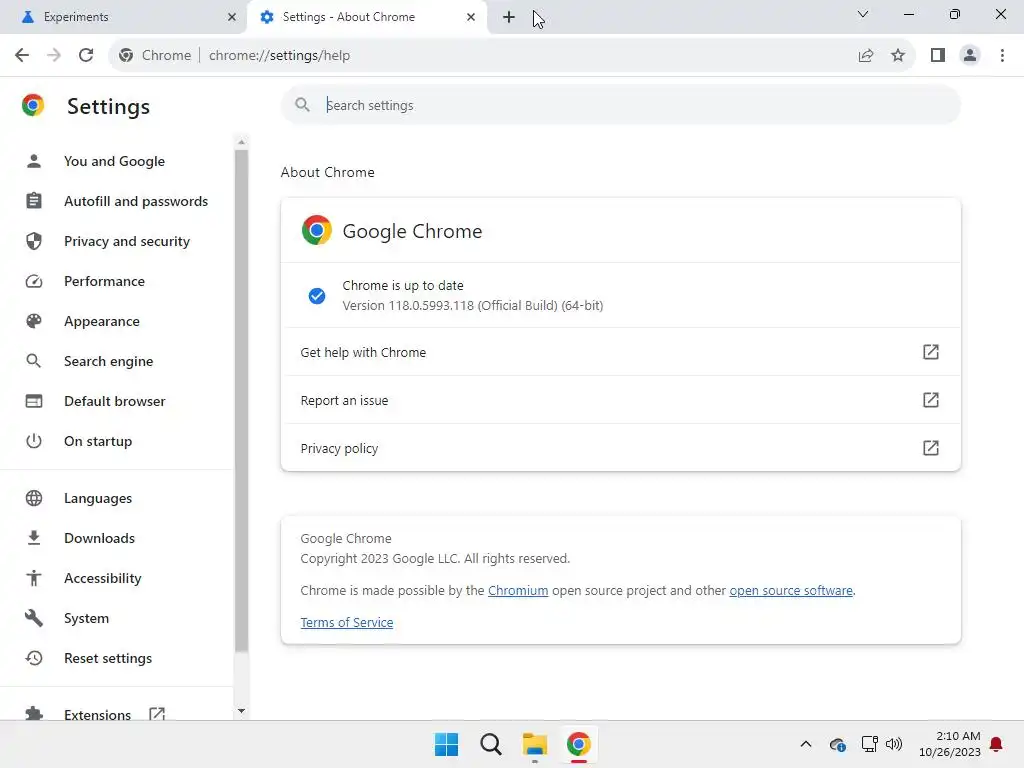Open Search engine settings
Viewport: 1024px width, 768px height.
pos(108,361)
